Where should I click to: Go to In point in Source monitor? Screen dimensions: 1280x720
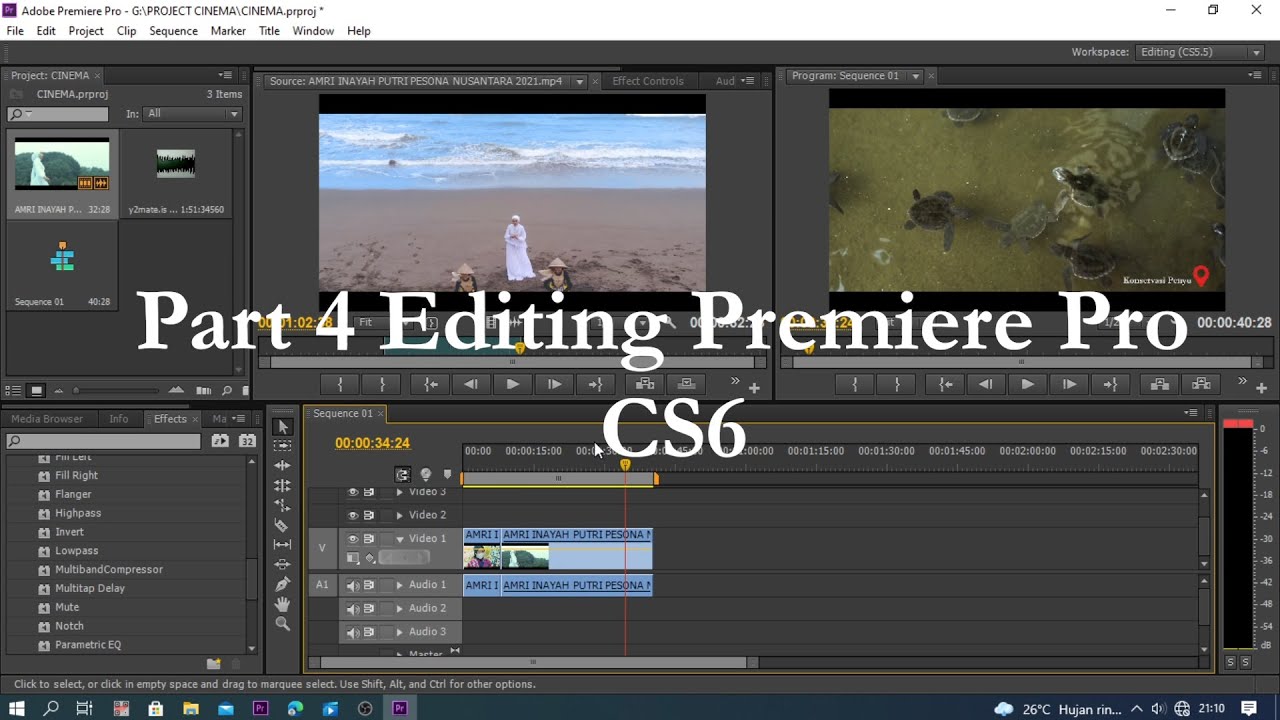coord(430,384)
